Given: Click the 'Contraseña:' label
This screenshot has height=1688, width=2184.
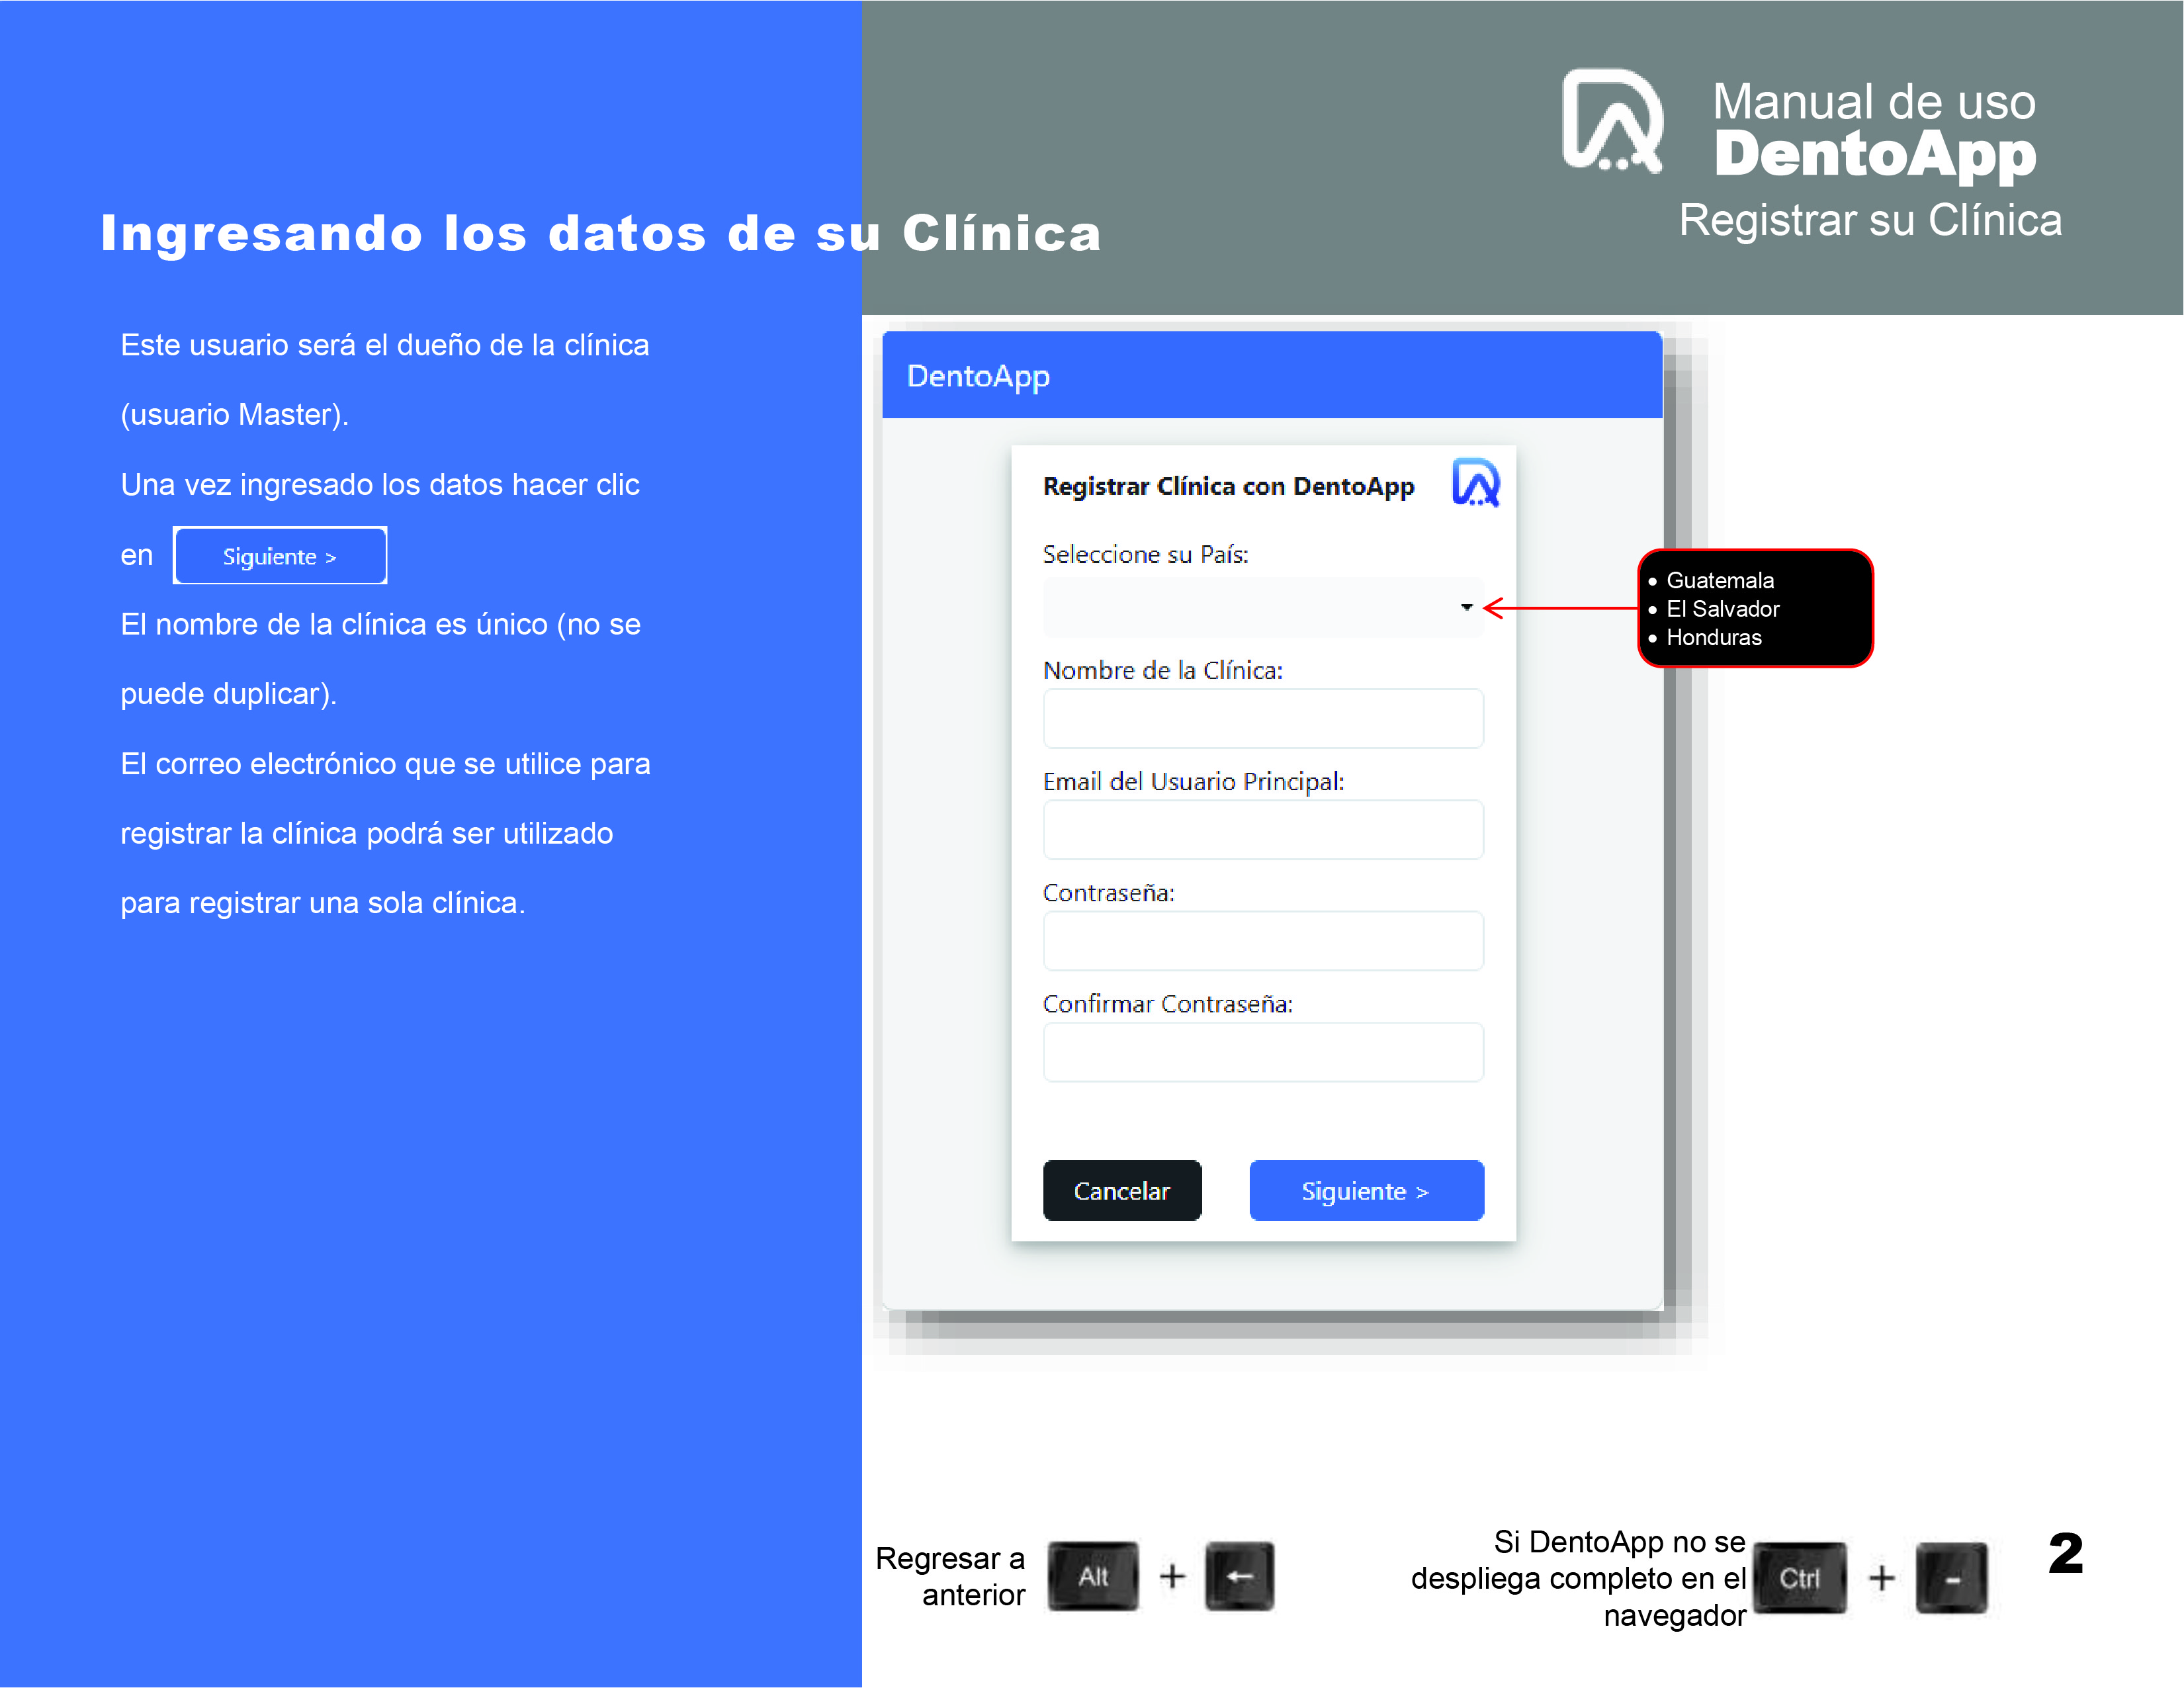Looking at the screenshot, I should (x=1109, y=892).
